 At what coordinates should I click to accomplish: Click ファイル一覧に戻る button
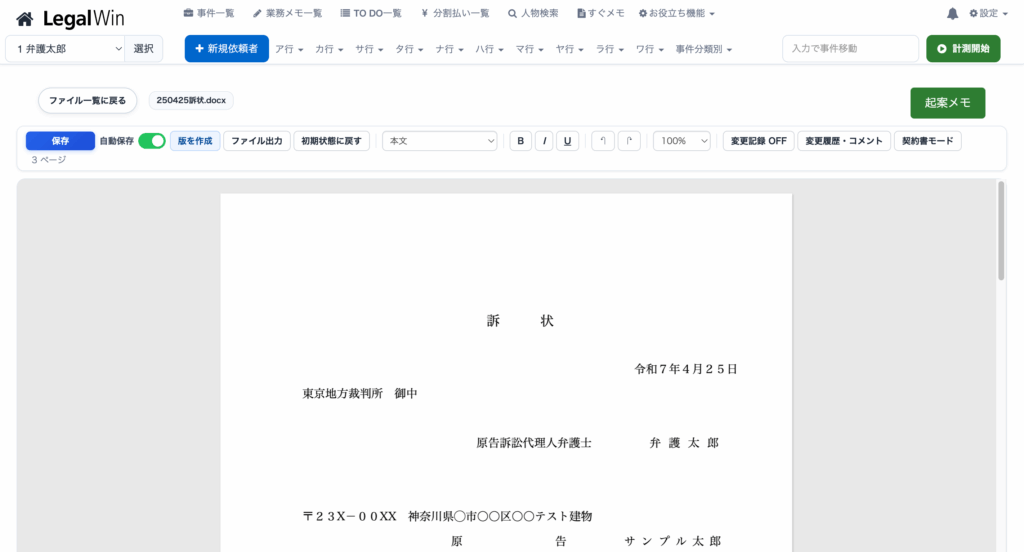coord(87,100)
